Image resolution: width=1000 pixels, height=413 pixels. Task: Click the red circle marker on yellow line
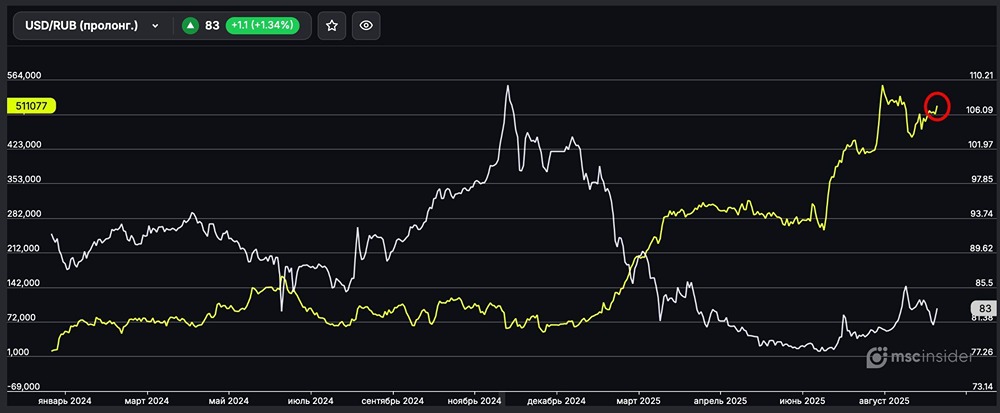tap(938, 105)
